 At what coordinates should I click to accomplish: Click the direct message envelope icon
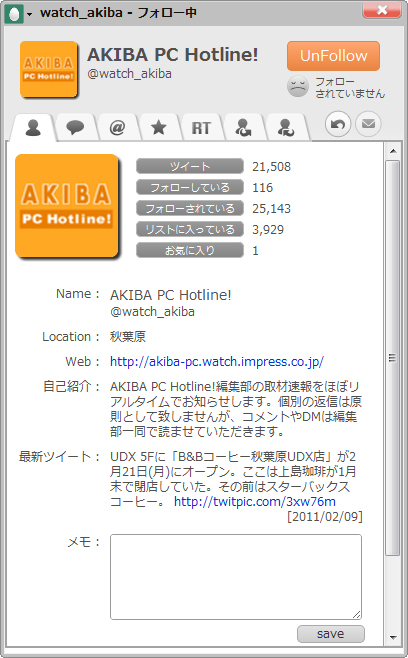pos(368,124)
